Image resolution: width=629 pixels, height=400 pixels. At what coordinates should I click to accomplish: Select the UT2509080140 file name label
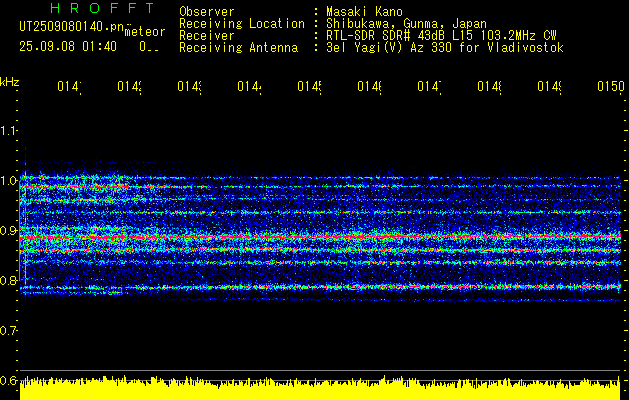(x=72, y=27)
